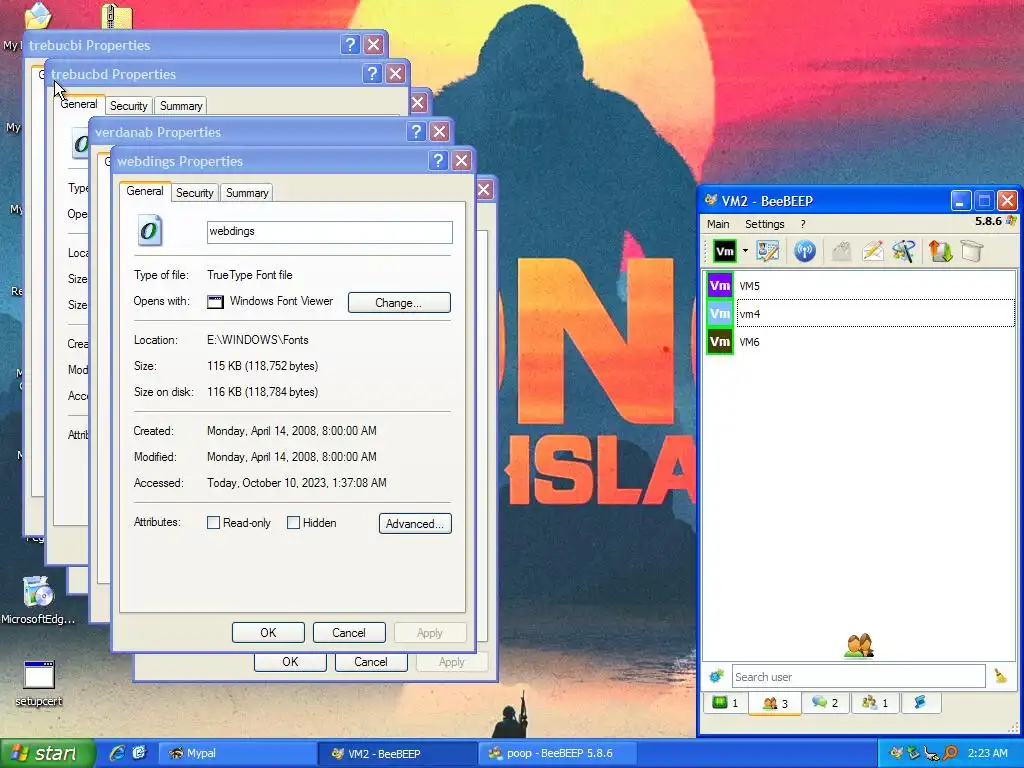1024x768 pixels.
Task: Open the edit profile icon in BeeBEEP toolbar
Action: point(767,251)
